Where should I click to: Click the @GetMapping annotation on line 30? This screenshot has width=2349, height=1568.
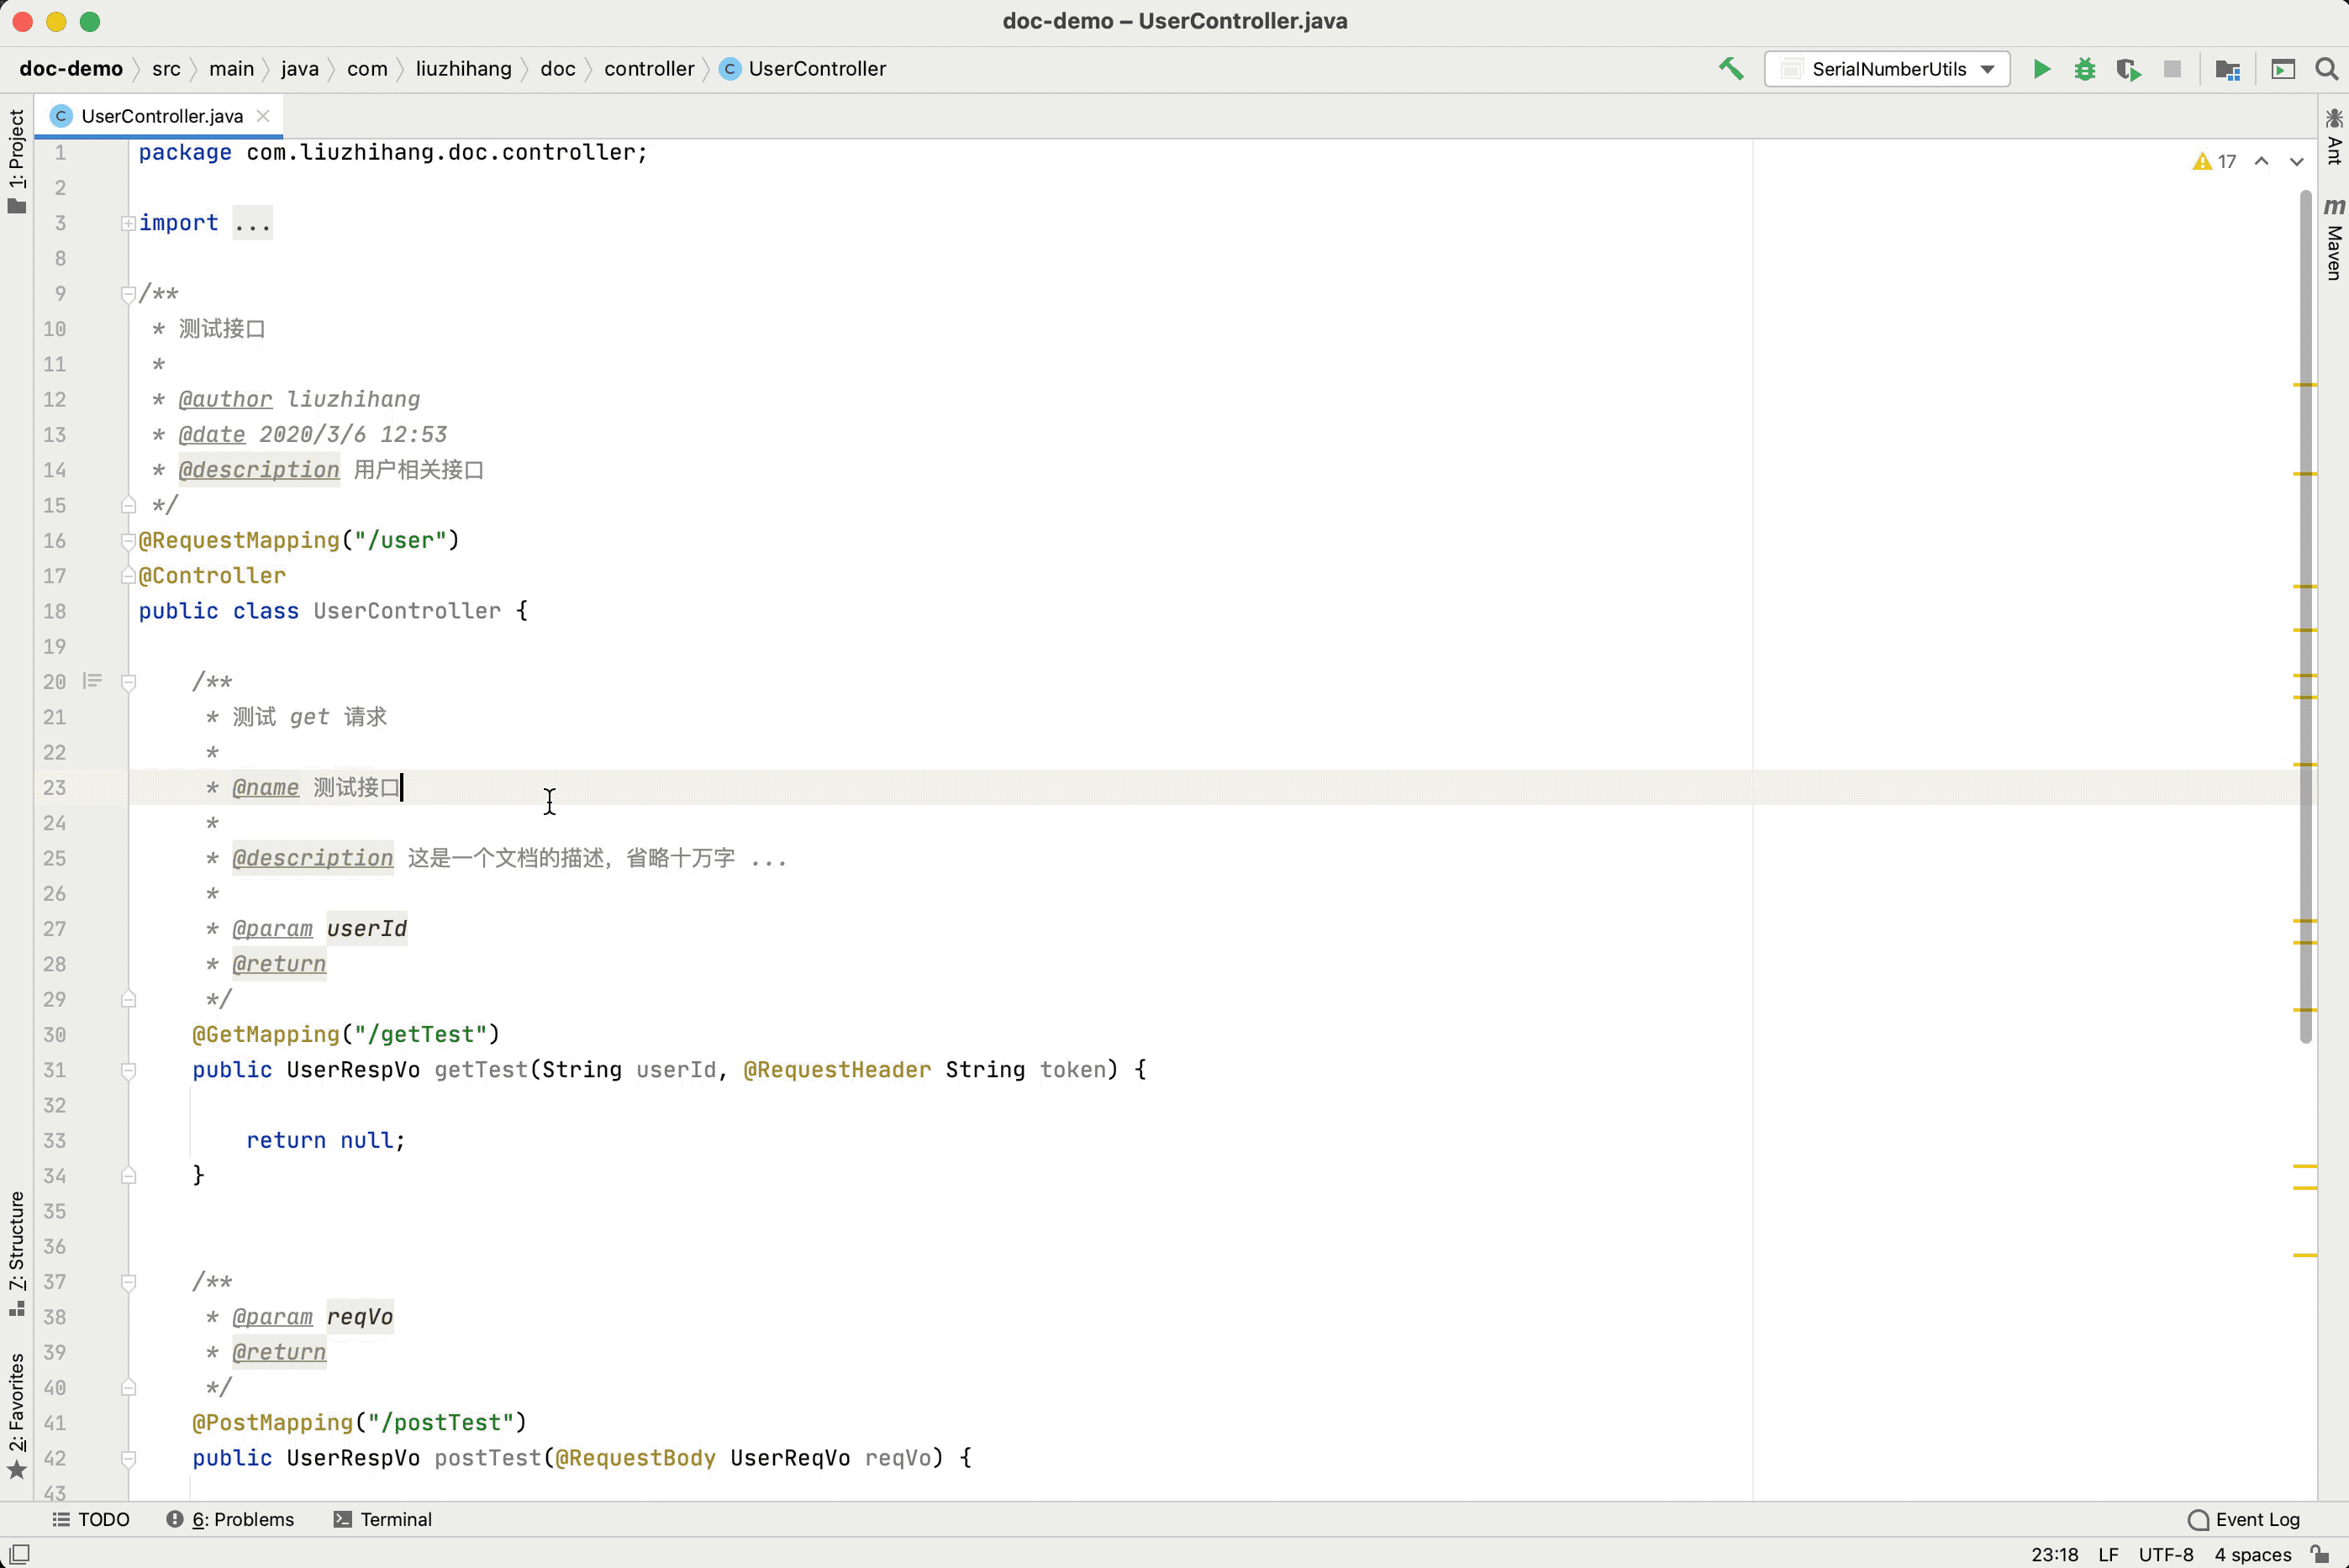(x=266, y=1035)
